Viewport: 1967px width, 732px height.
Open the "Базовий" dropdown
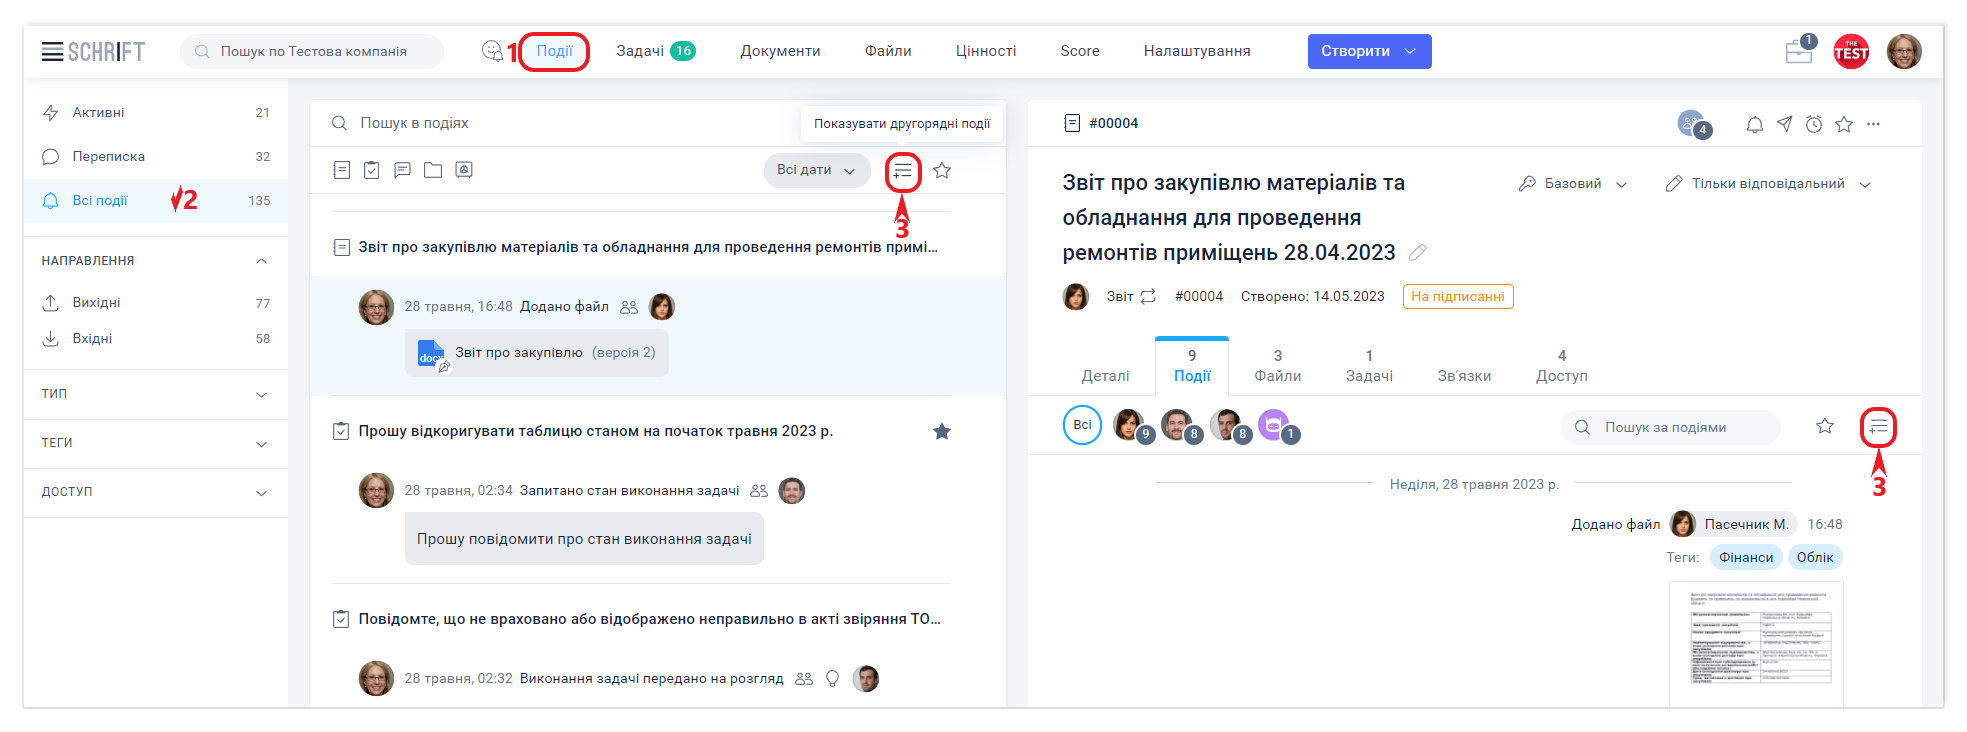[1573, 184]
